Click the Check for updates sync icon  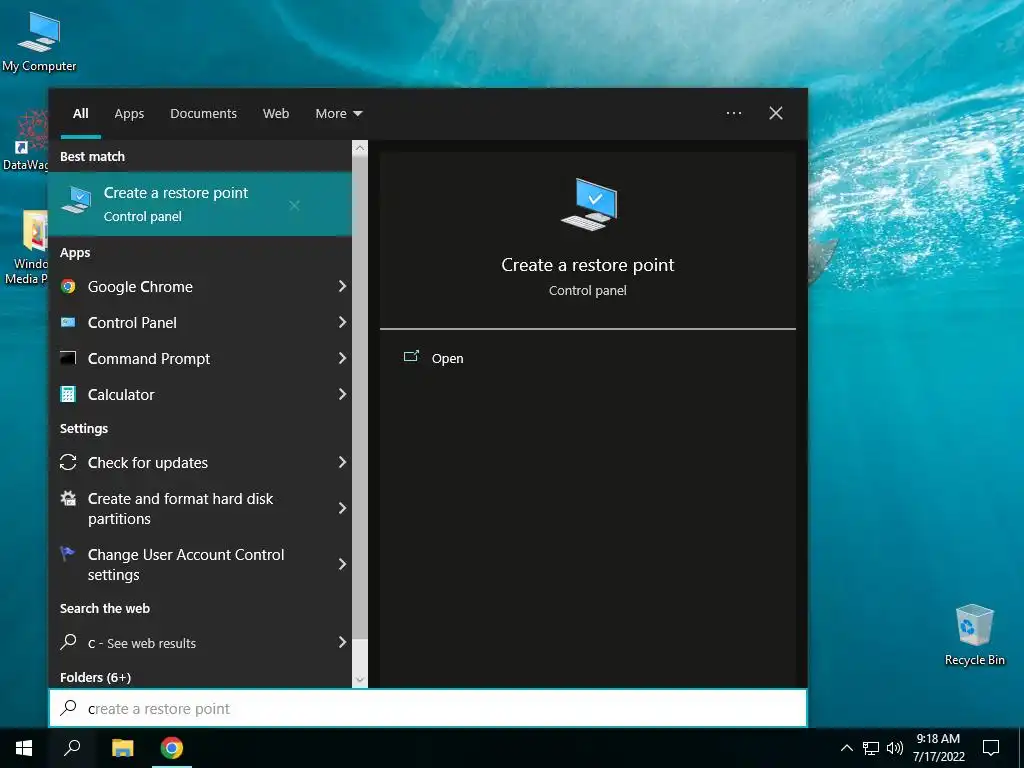[68, 462]
